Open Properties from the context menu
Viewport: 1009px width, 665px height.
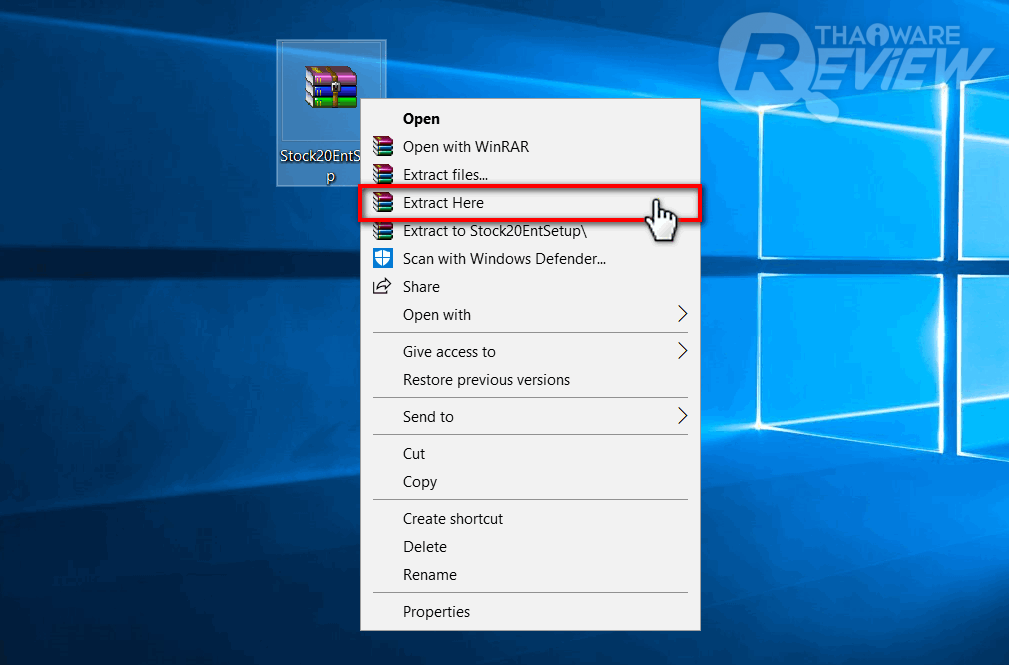click(x=530, y=612)
